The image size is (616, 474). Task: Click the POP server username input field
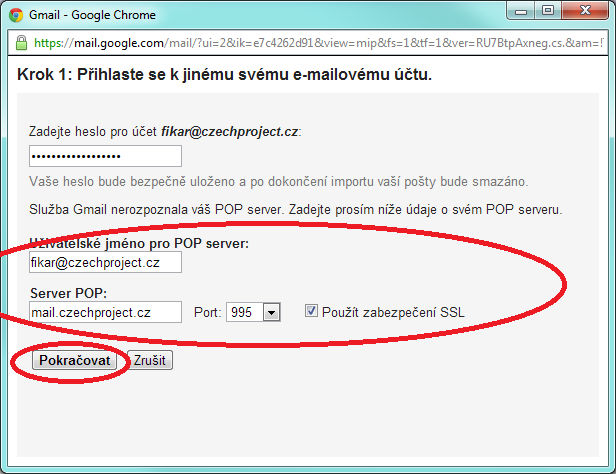(105, 262)
